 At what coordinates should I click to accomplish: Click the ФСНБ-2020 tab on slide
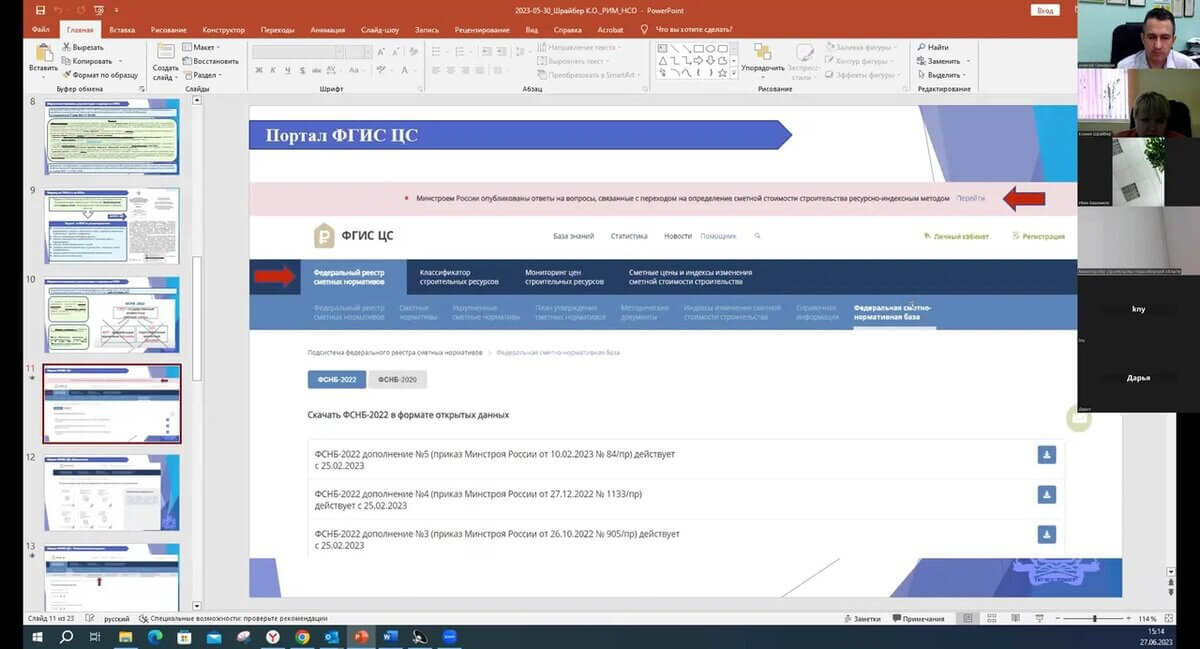point(397,379)
